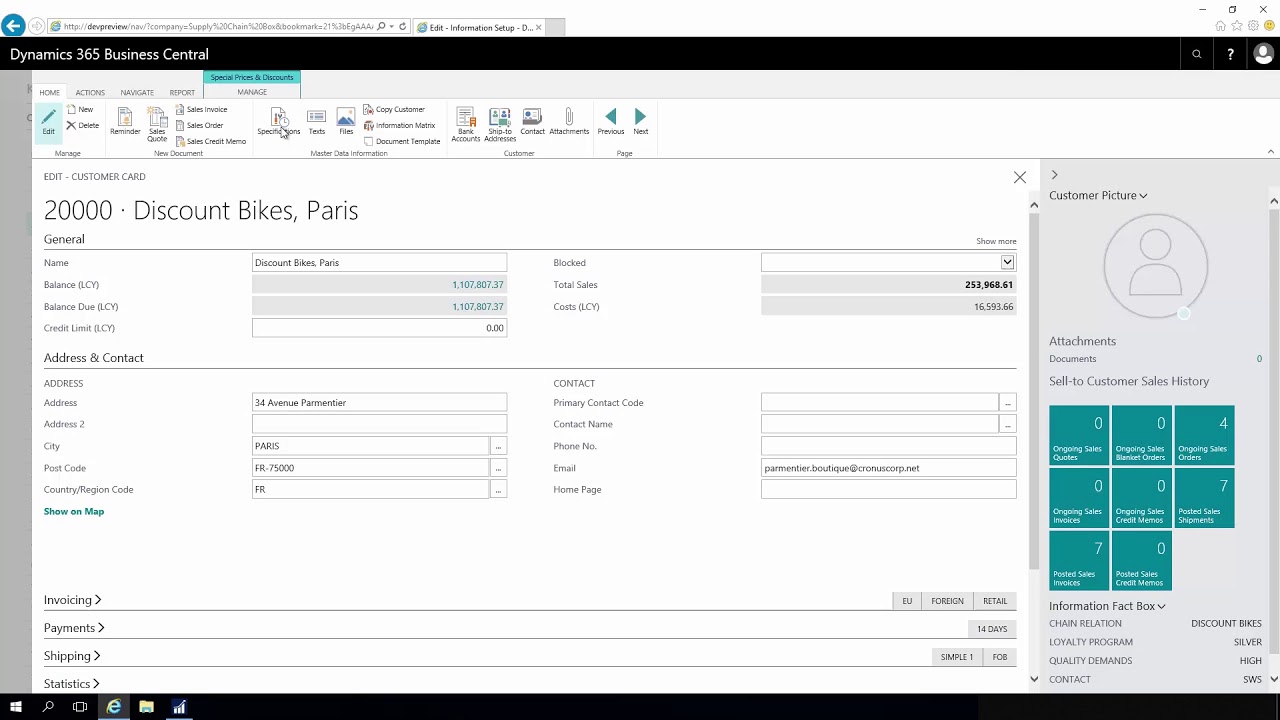Create a new Sales Quote
The image size is (1280, 720).
tap(157, 124)
